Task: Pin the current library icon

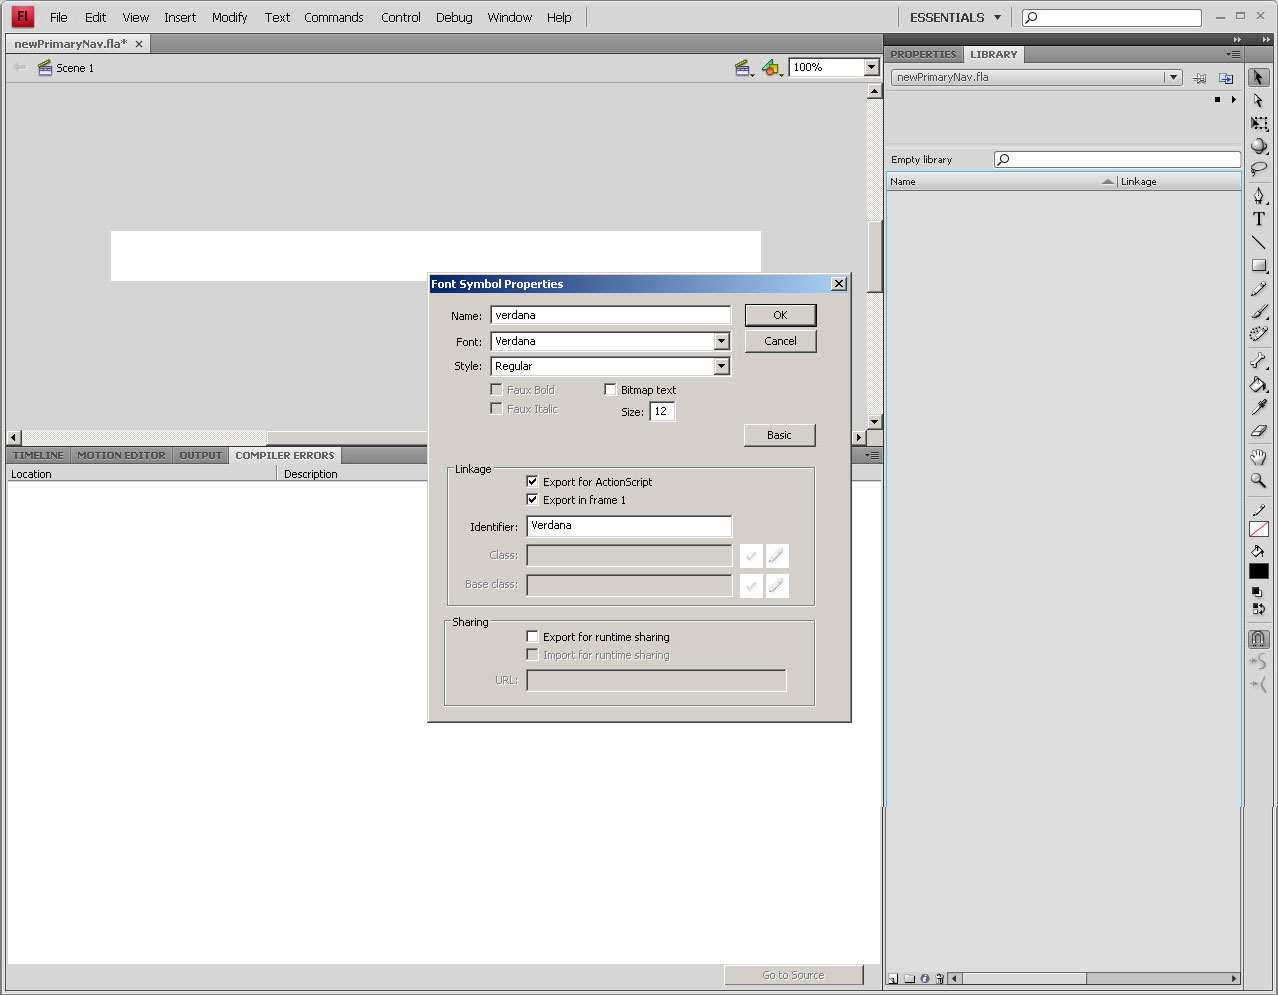Action: click(1200, 78)
